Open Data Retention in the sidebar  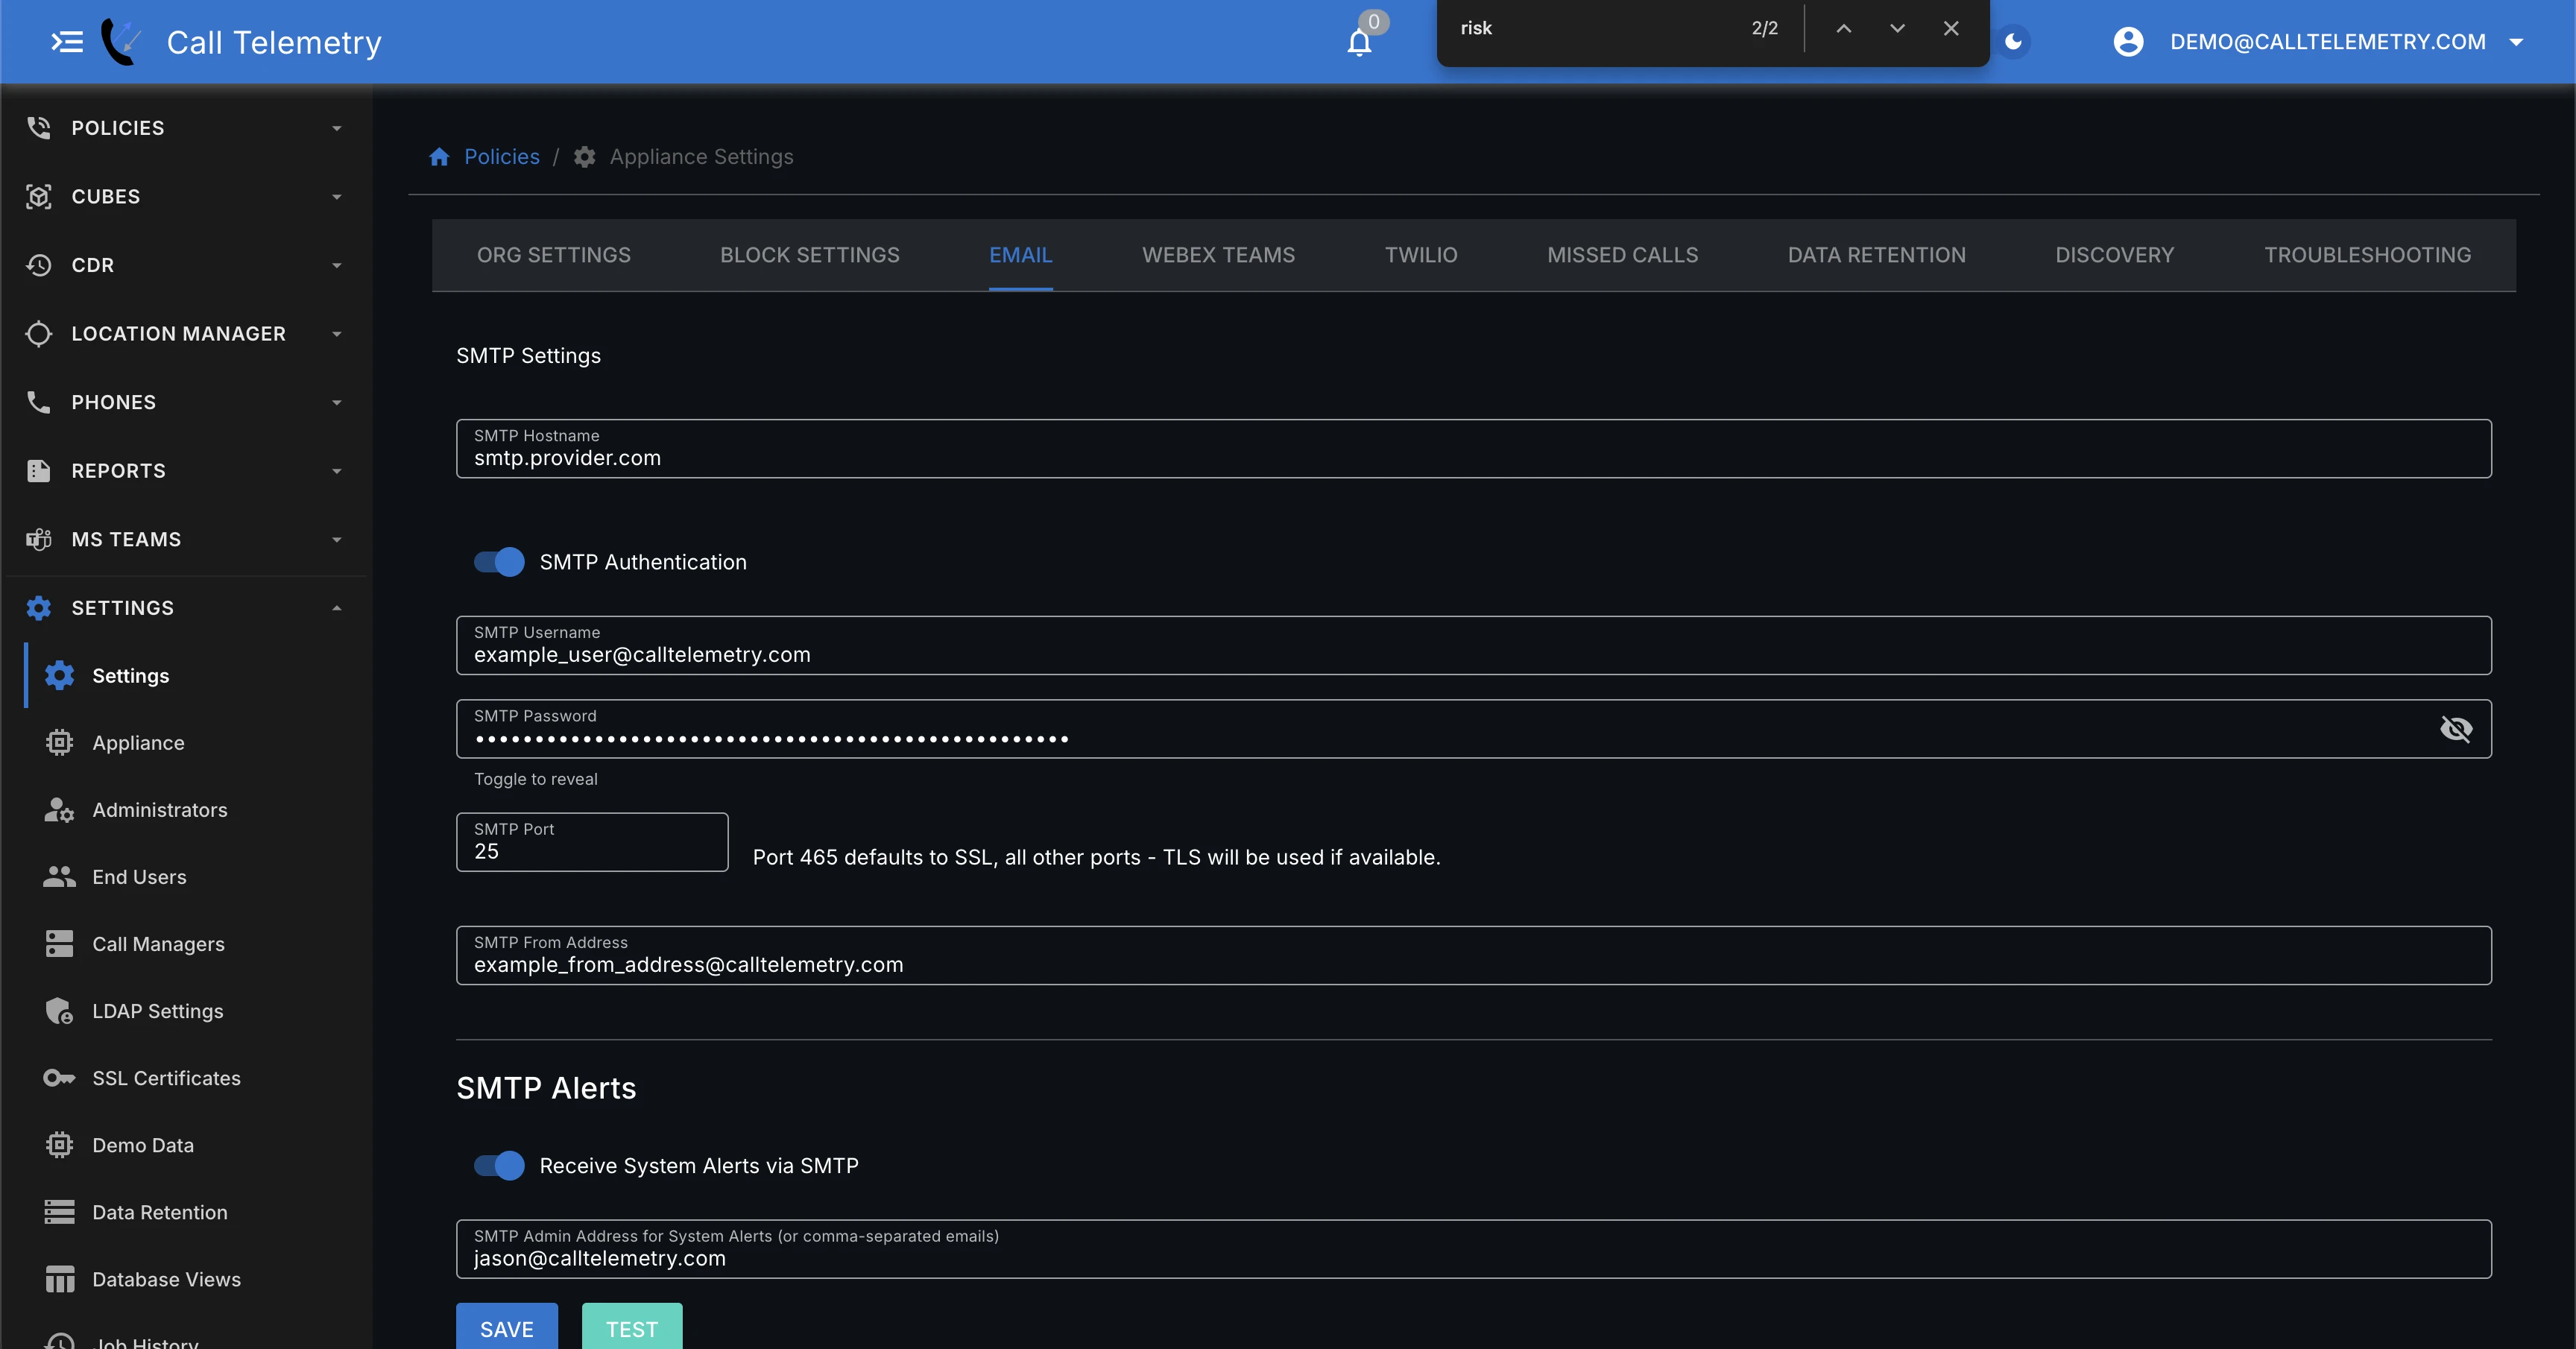click(196, 1212)
